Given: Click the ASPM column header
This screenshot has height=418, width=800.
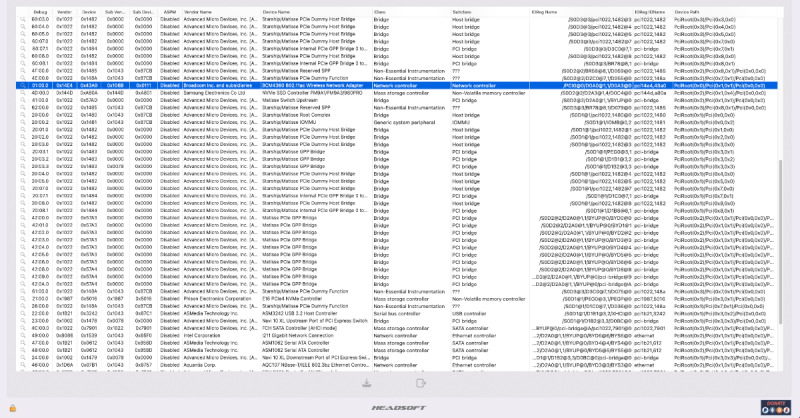Looking at the screenshot, I should (169, 12).
